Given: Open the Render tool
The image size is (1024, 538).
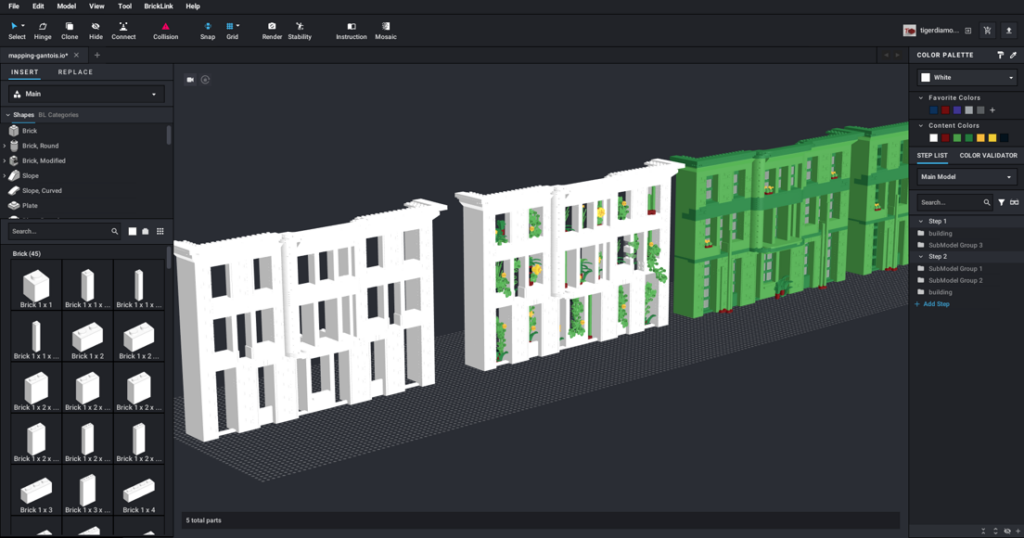Looking at the screenshot, I should (x=272, y=31).
